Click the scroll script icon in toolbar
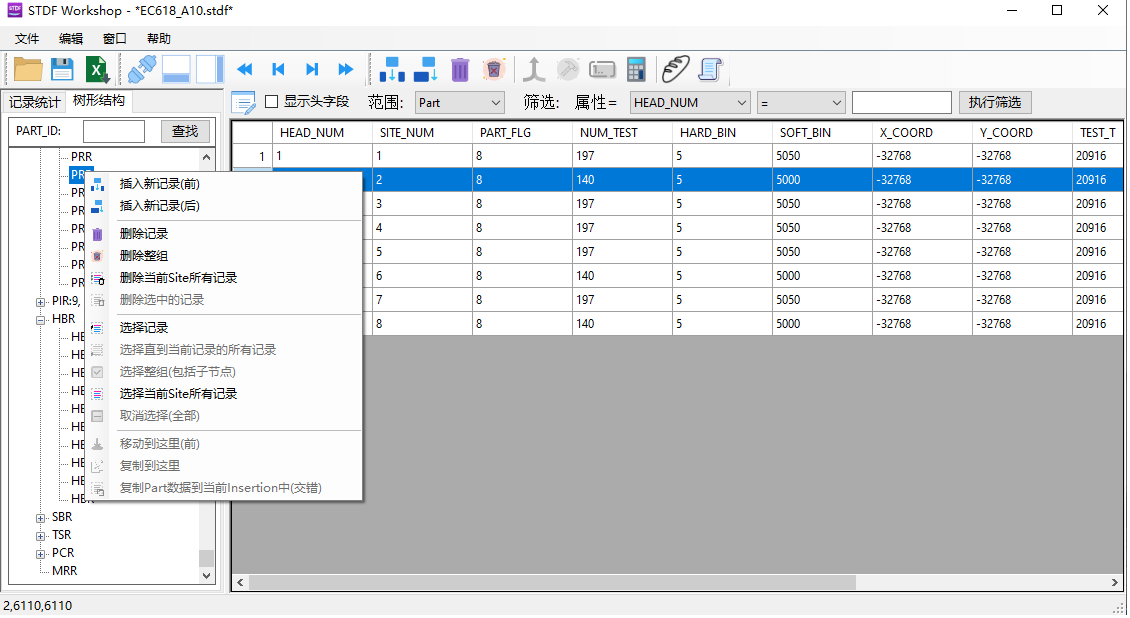This screenshot has width=1130, height=618. point(711,69)
